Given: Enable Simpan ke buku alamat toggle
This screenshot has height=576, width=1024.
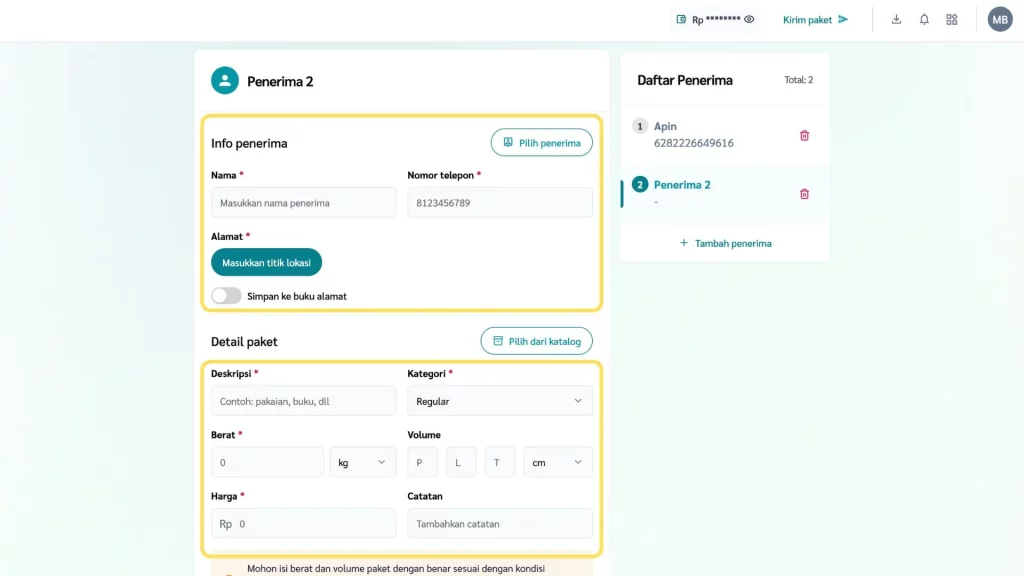Looking at the screenshot, I should tap(226, 296).
